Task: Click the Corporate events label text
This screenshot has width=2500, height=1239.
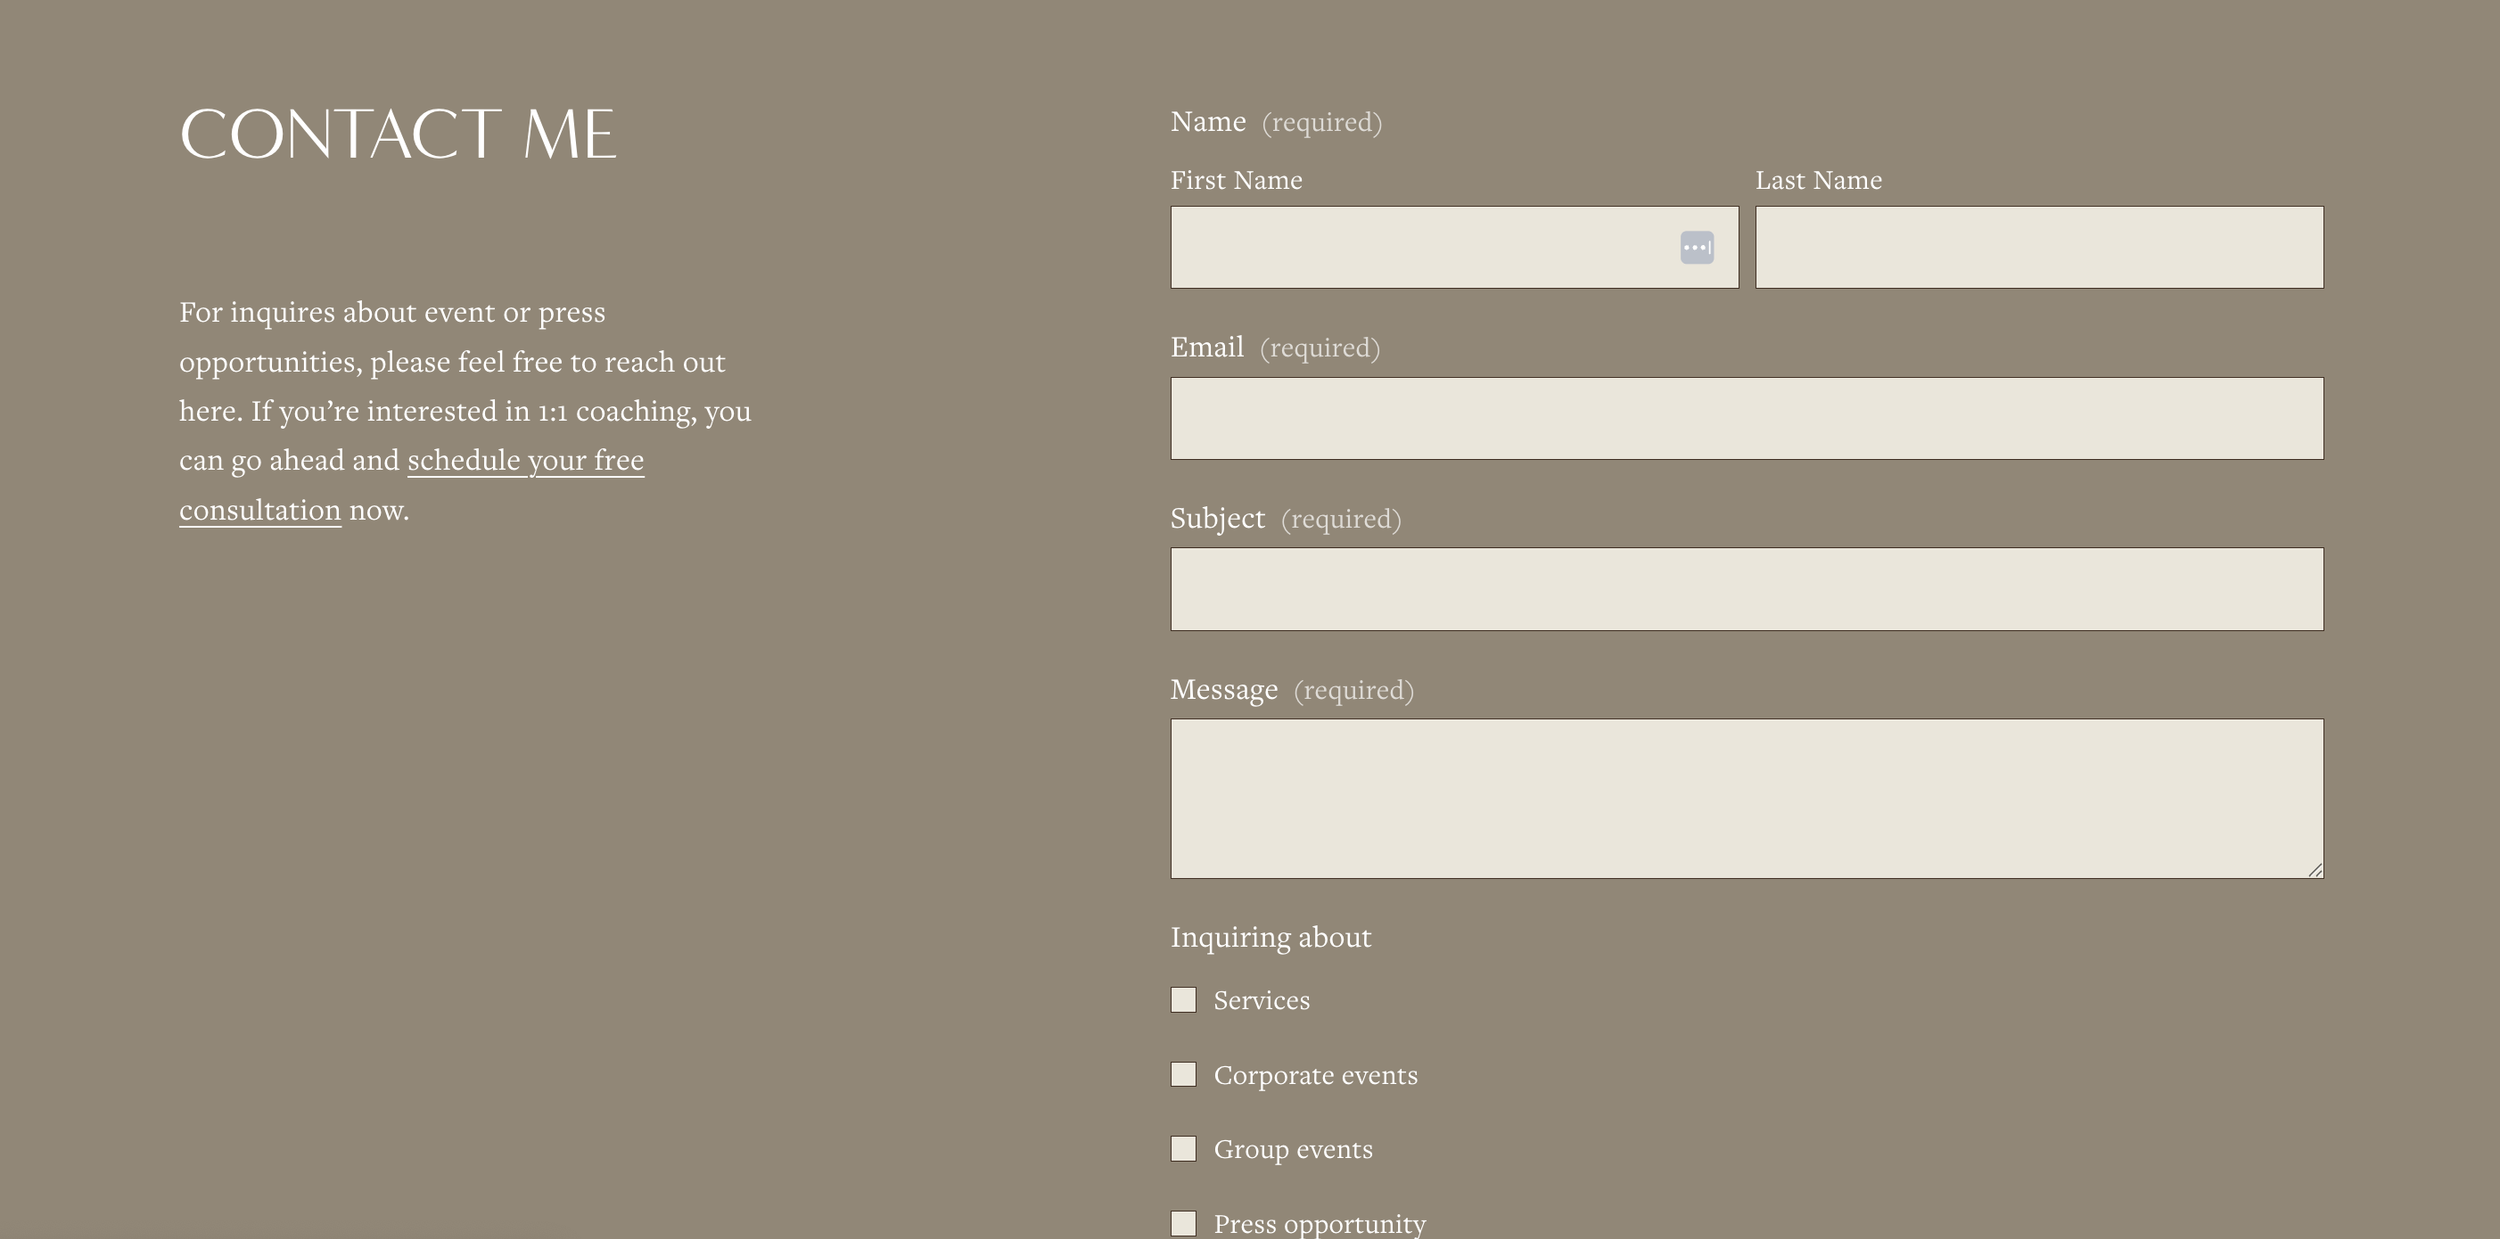Action: 1315,1074
